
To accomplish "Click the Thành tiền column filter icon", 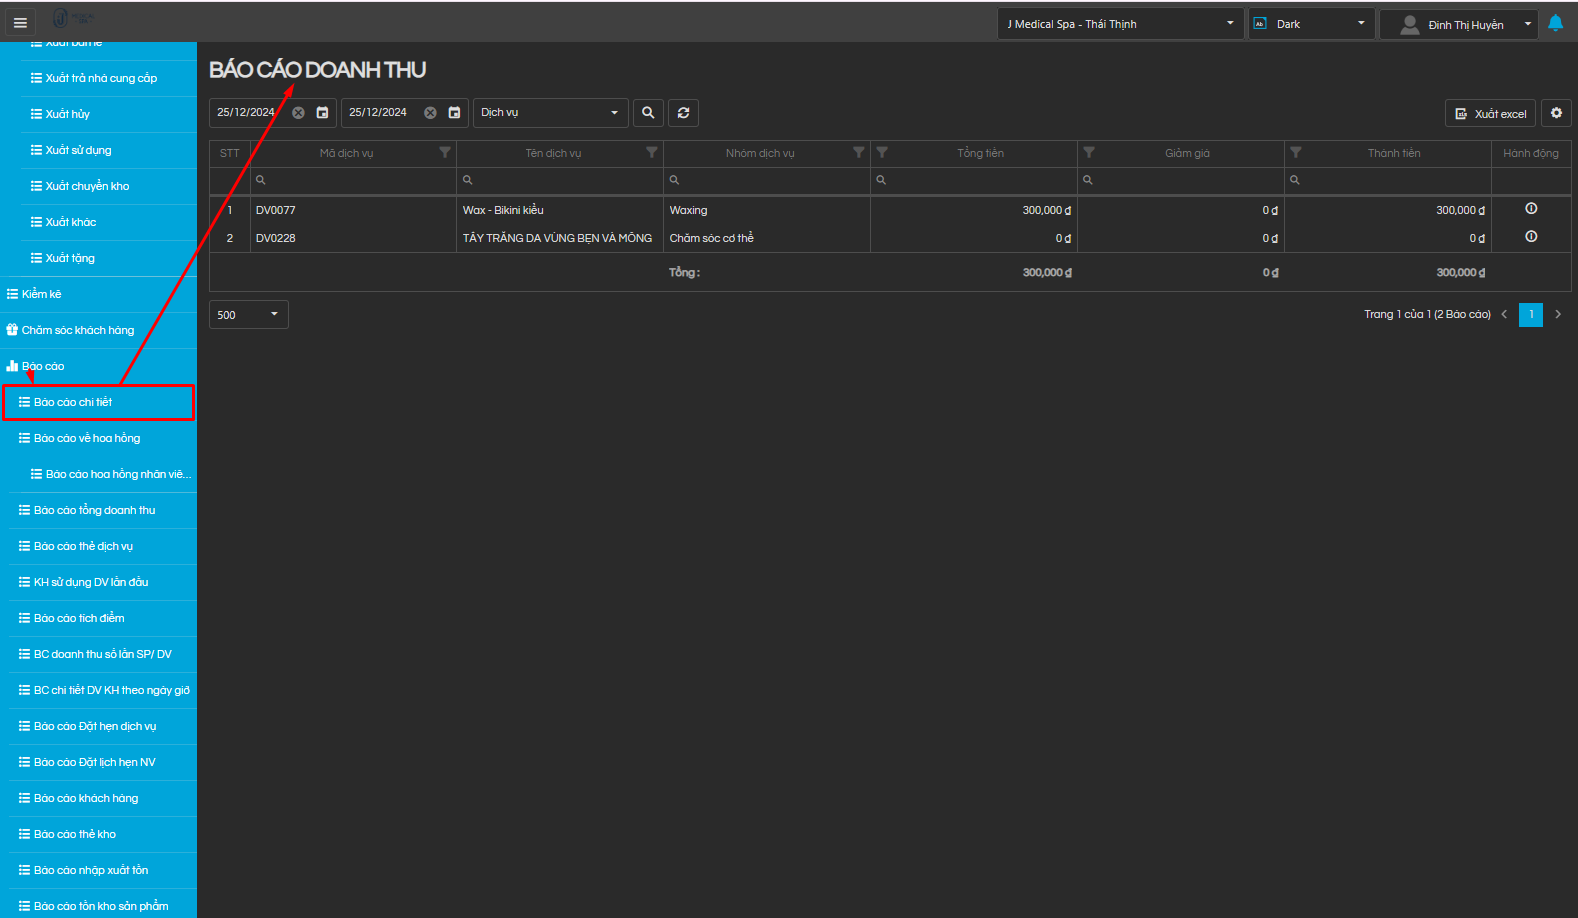I will 1296,153.
